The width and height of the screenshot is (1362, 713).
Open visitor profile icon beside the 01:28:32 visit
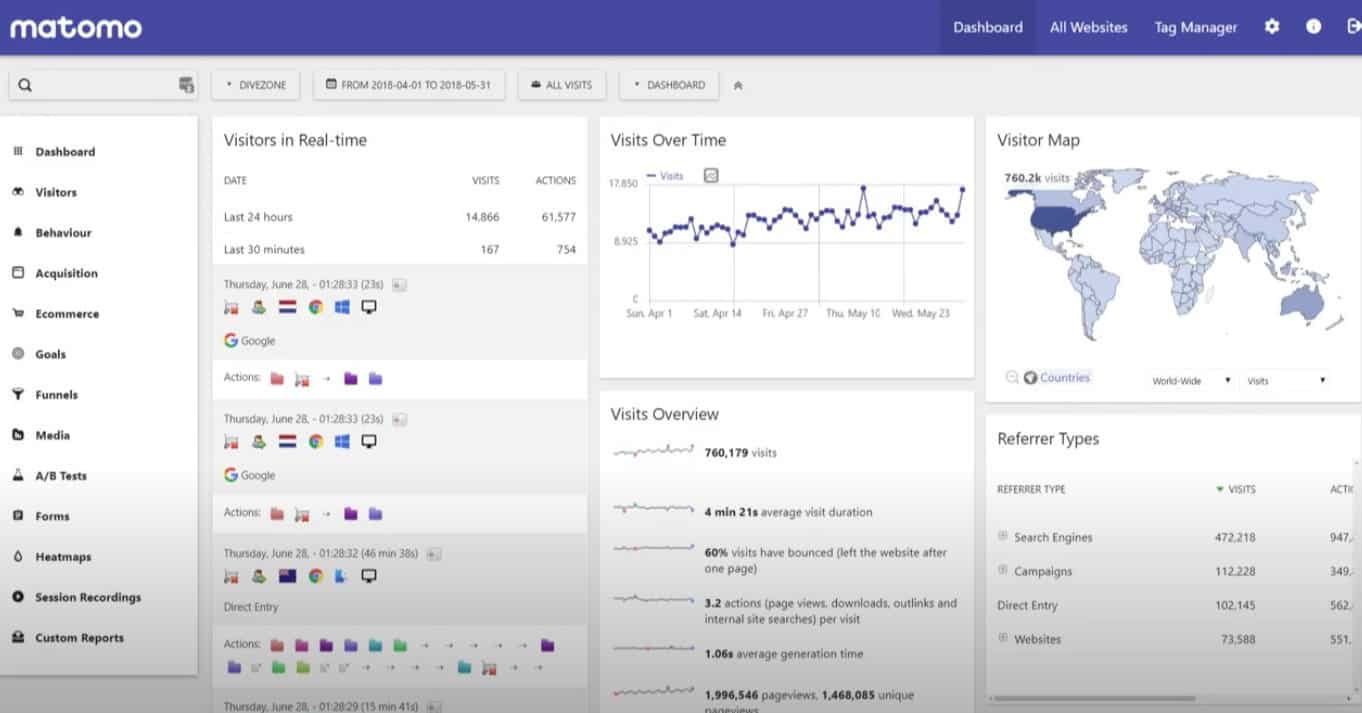pyautogui.click(x=434, y=553)
